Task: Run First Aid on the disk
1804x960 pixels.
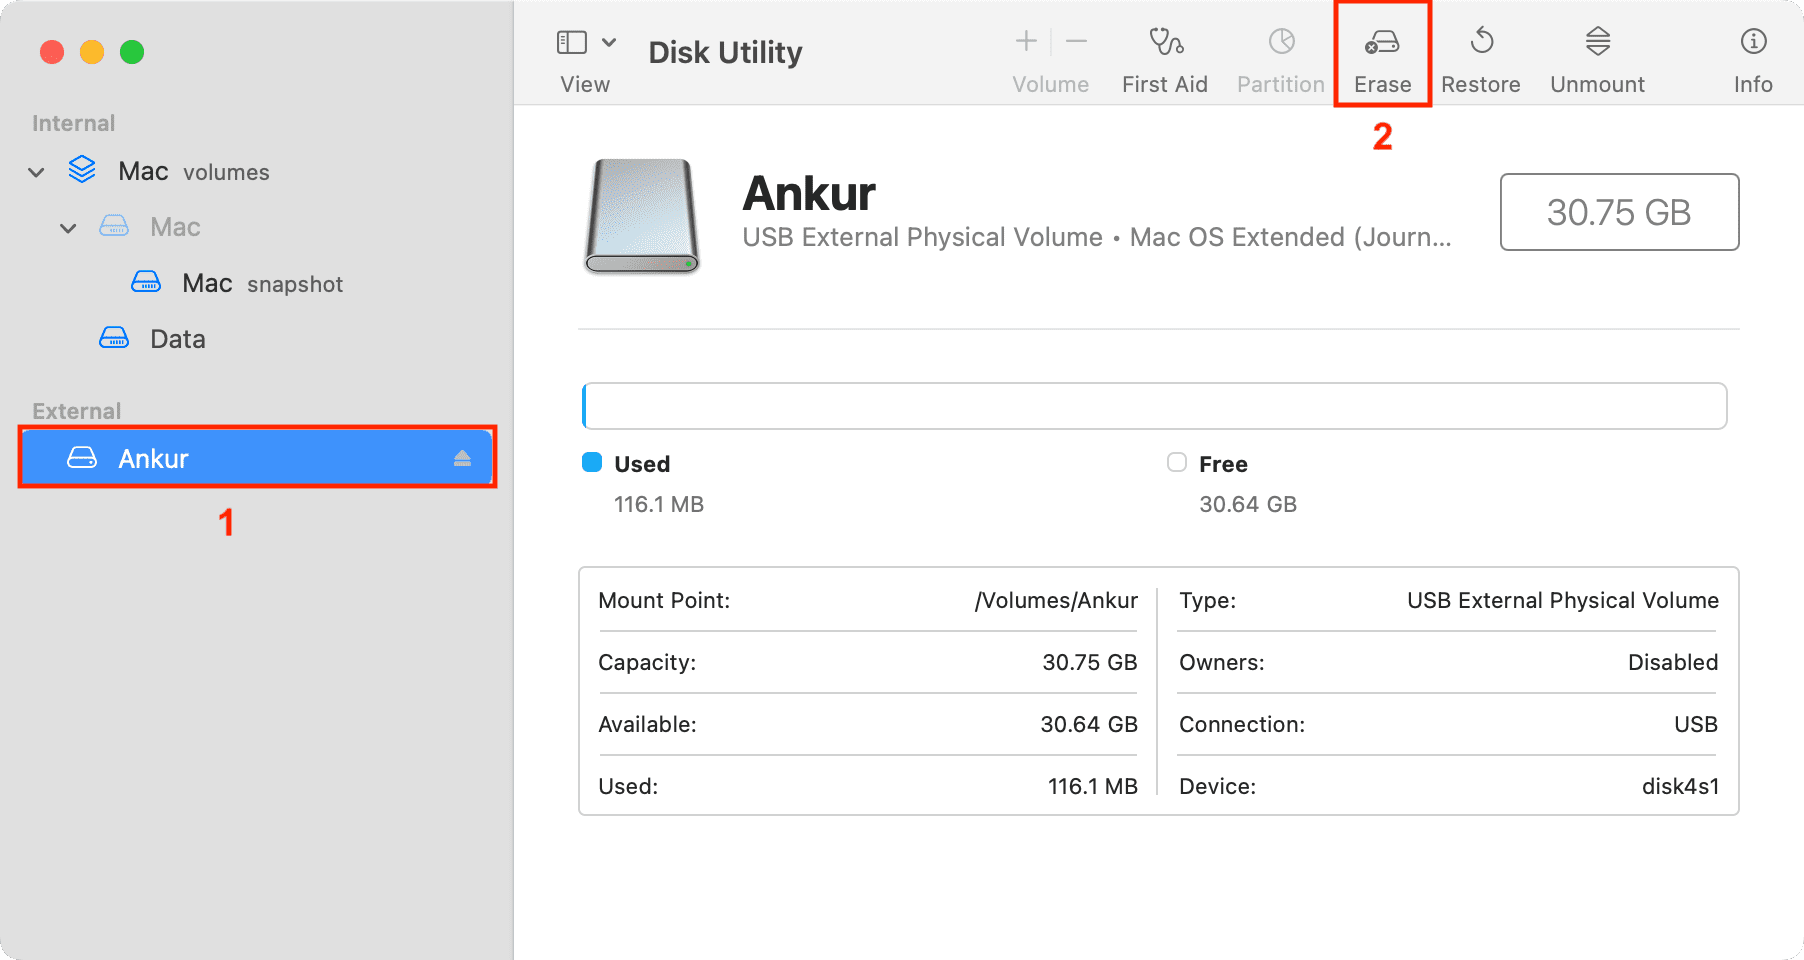Action: [x=1165, y=61]
